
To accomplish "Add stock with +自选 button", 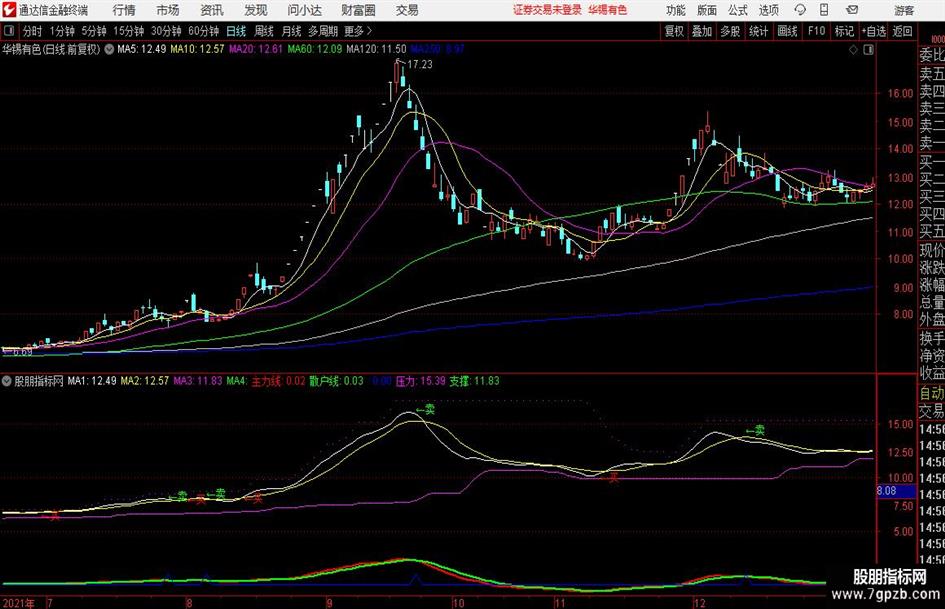I will tap(874, 31).
